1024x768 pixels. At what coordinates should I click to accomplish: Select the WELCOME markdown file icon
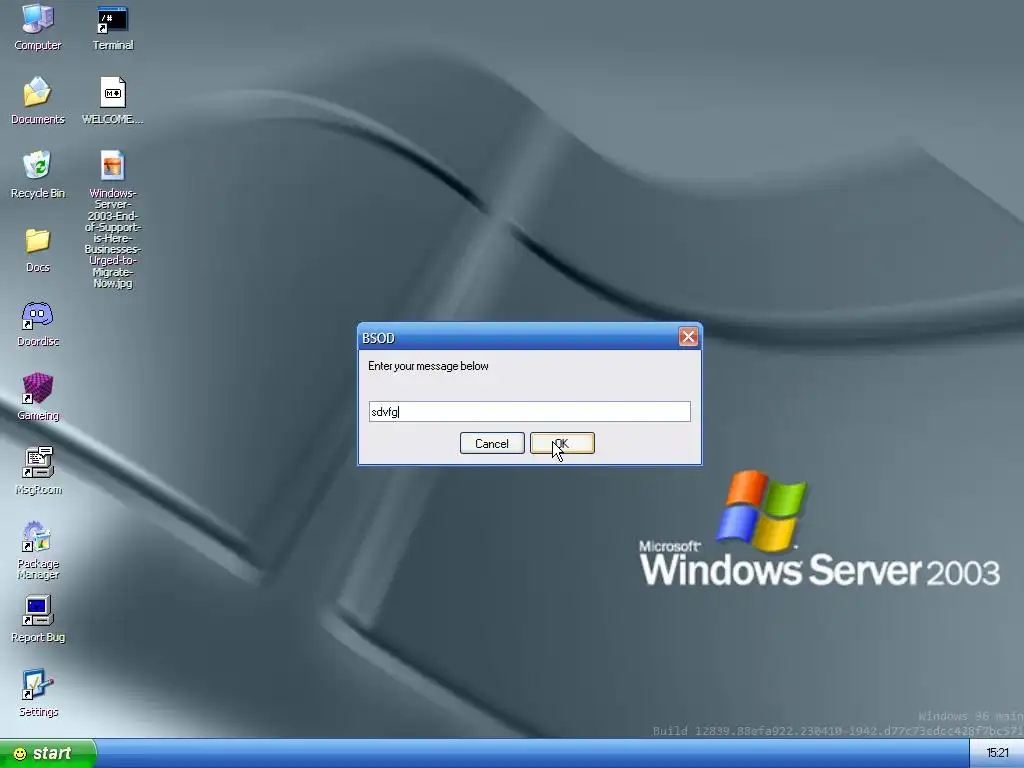113,101
